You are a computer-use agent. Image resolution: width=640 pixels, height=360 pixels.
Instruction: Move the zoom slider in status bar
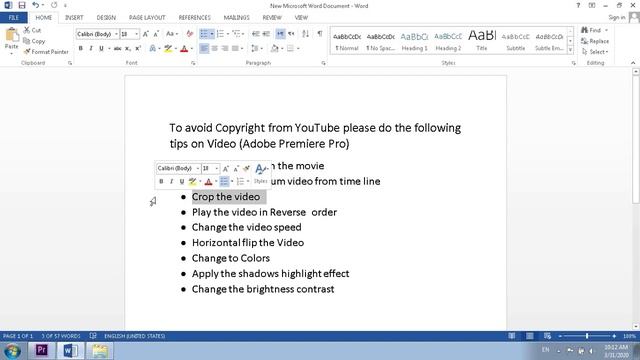click(587, 336)
